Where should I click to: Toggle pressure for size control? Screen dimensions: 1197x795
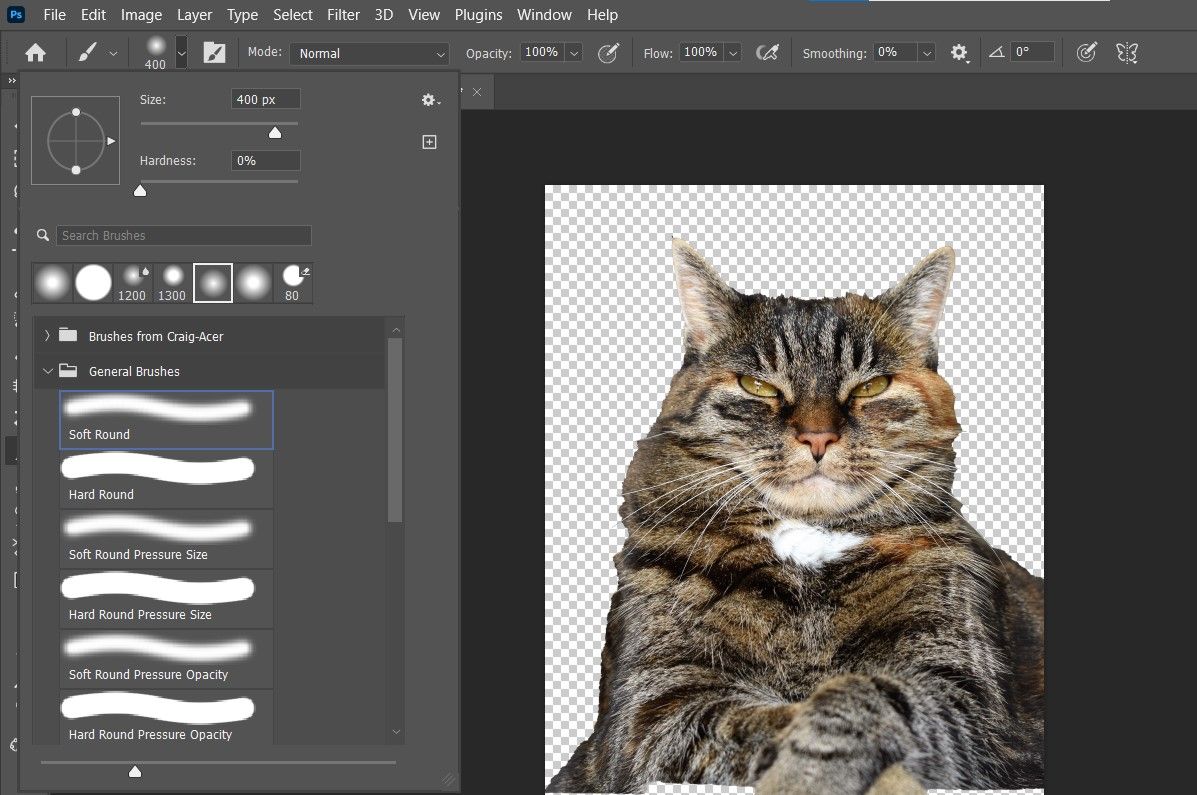(1086, 53)
